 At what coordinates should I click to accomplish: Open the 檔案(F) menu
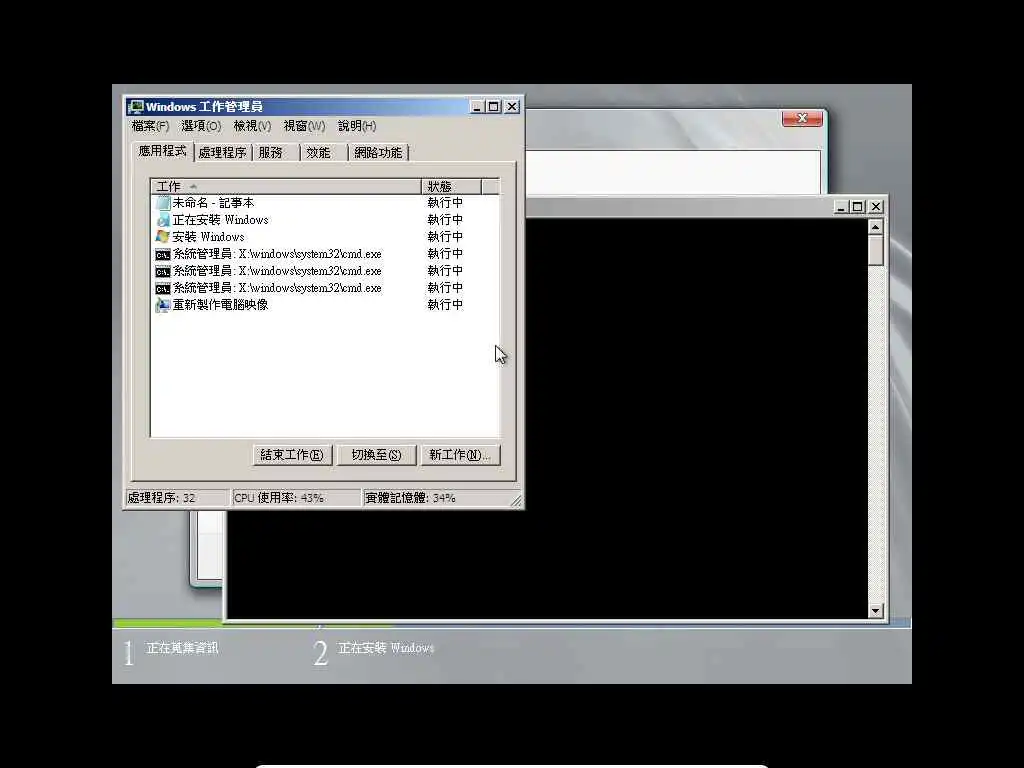[150, 126]
